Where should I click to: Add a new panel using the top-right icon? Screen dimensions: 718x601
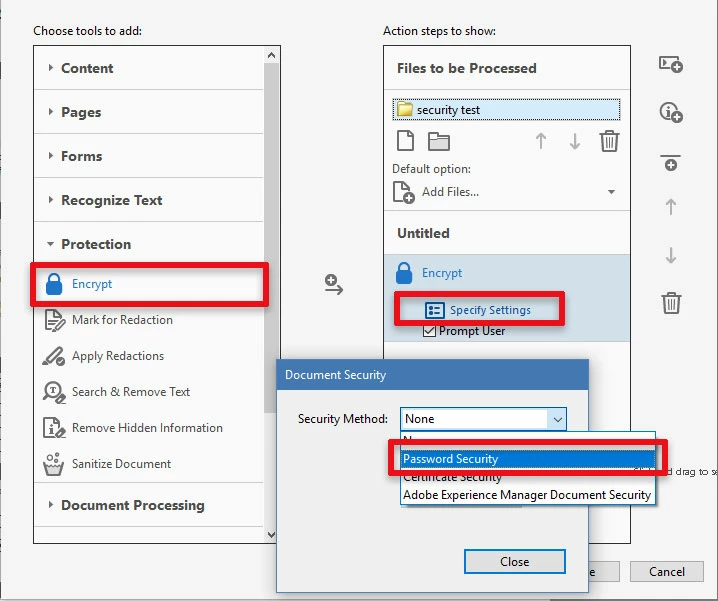[671, 64]
